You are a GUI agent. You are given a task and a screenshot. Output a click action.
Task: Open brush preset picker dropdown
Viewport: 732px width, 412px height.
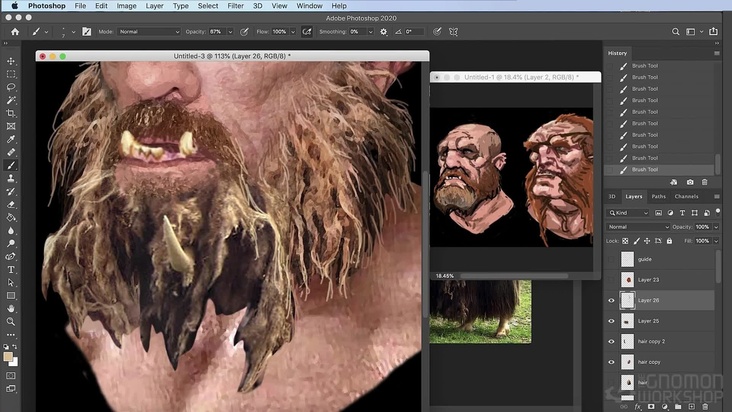tap(73, 32)
